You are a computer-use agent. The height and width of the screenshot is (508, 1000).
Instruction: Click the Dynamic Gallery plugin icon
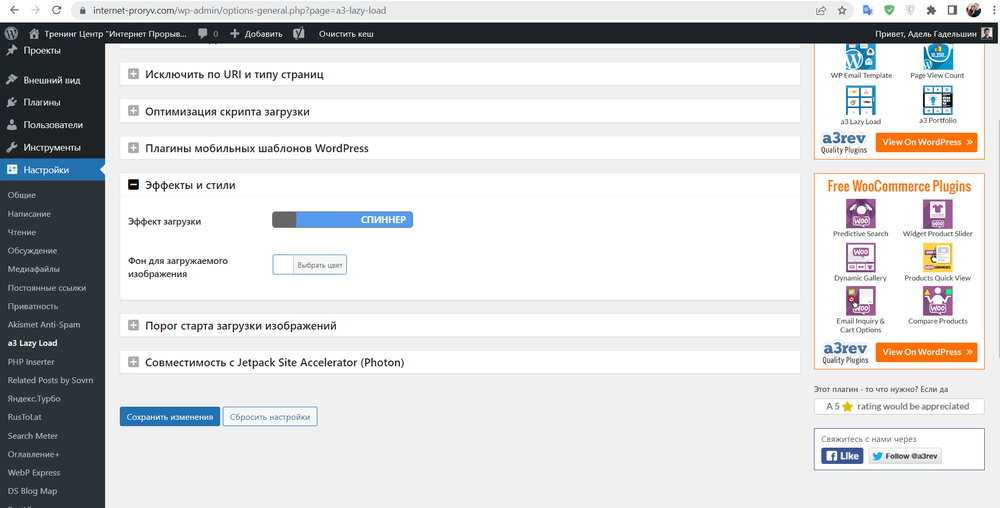pyautogui.click(x=860, y=258)
